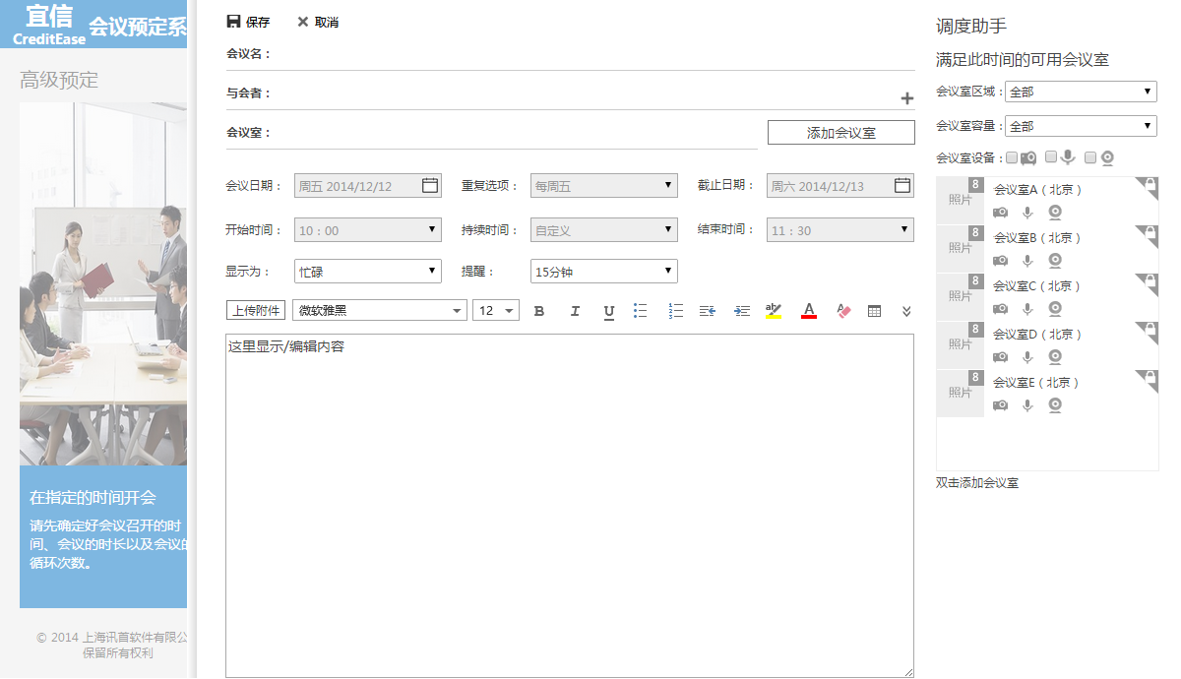The width and height of the screenshot is (1181, 679).
Task: Open the 会议室容量 dropdown
Action: pyautogui.click(x=1081, y=126)
